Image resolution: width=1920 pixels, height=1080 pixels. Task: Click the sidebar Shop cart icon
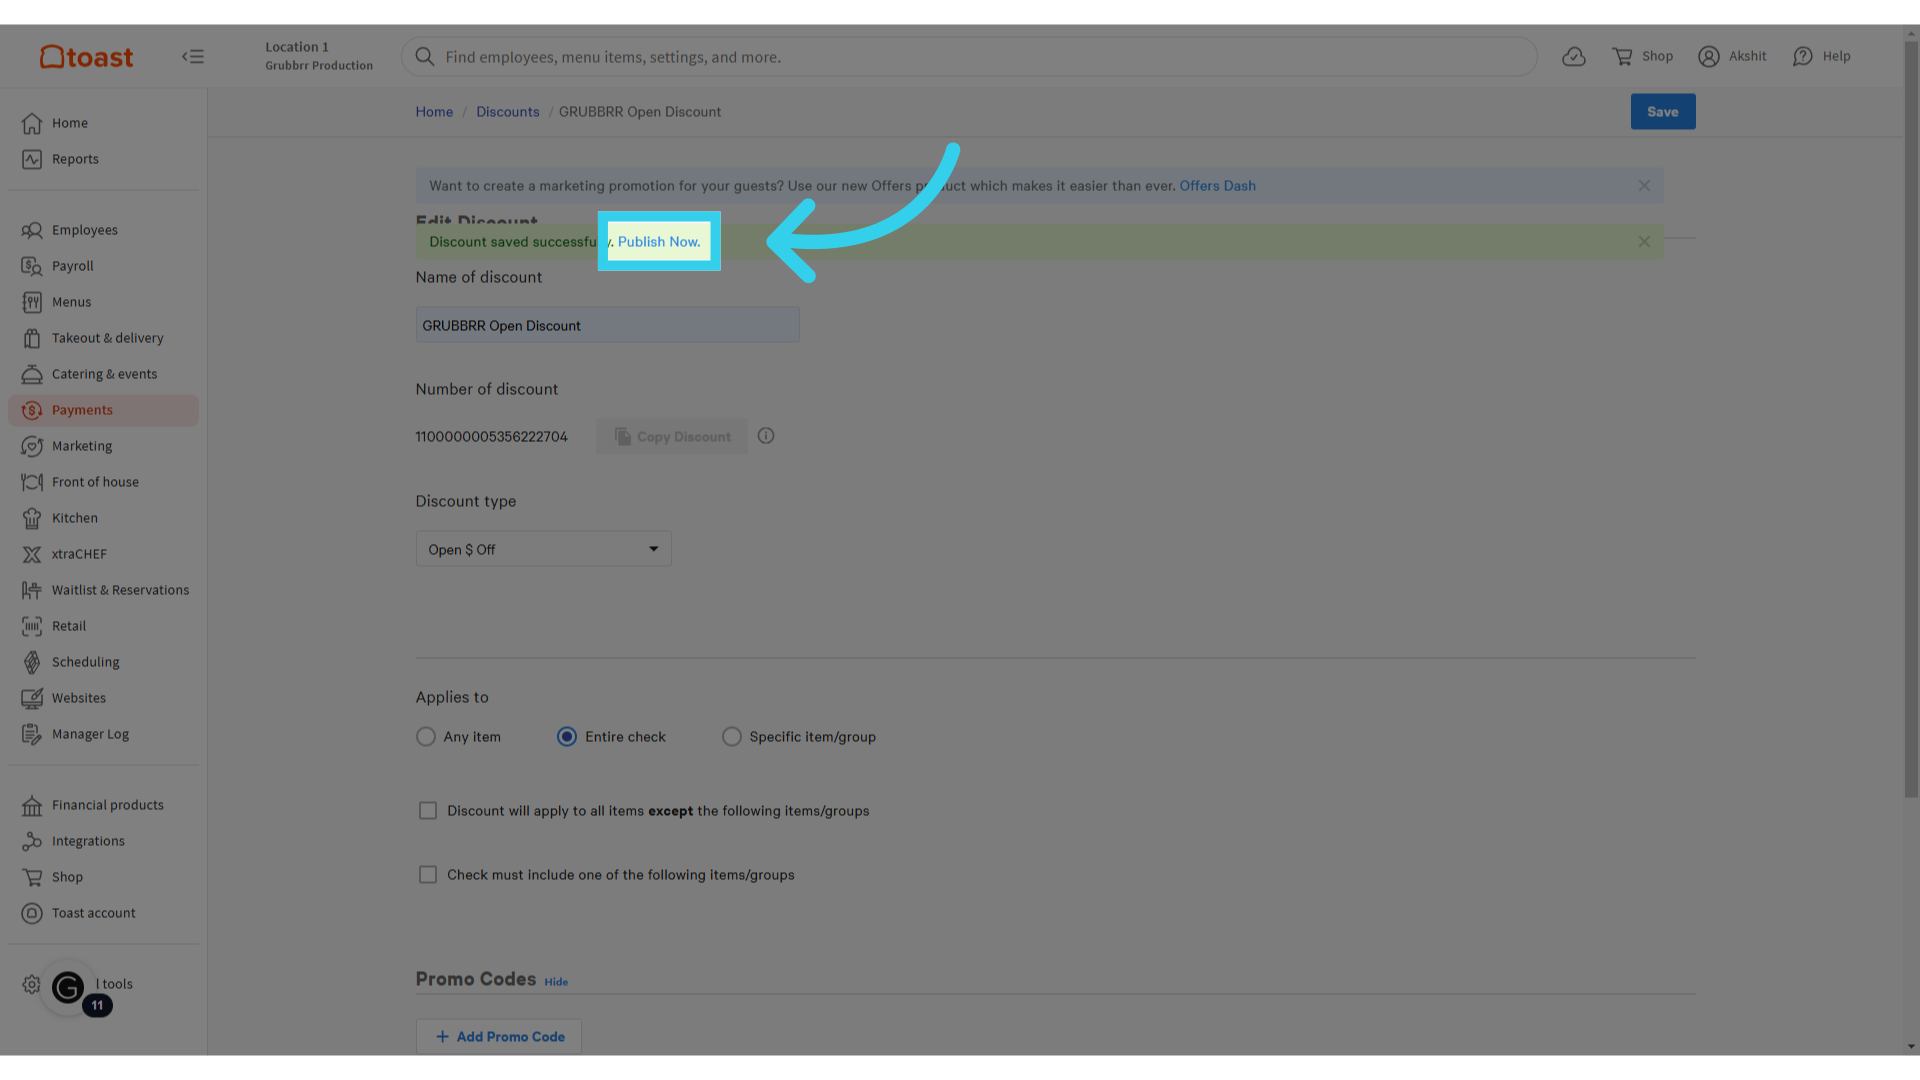pos(32,877)
